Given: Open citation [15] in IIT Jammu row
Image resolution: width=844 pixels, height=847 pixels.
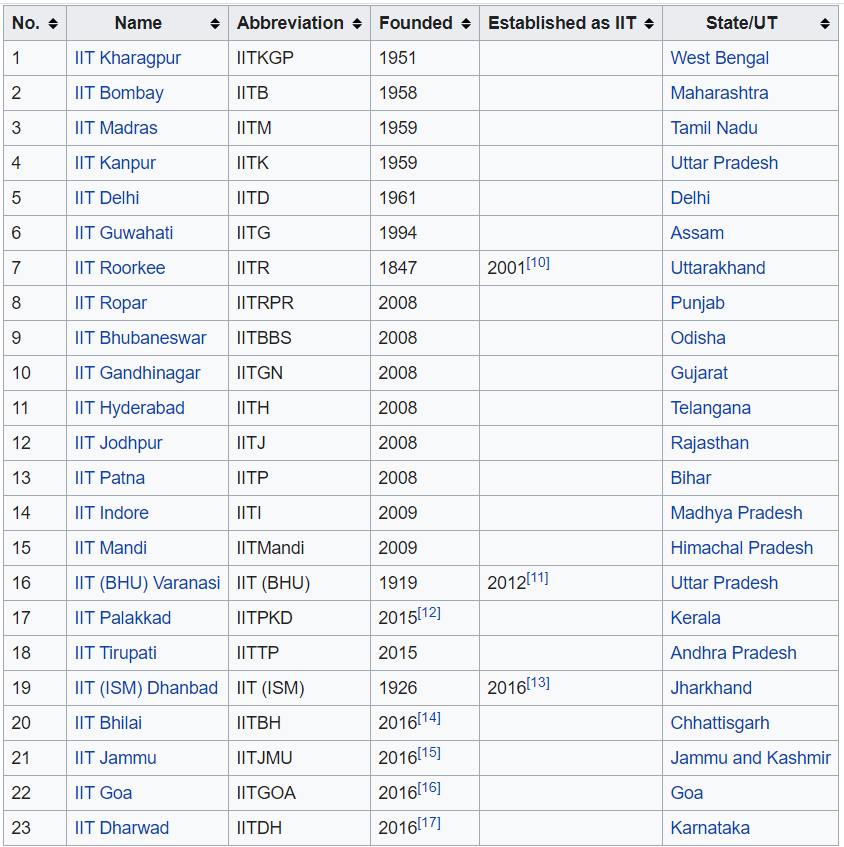Looking at the screenshot, I should 429,753.
